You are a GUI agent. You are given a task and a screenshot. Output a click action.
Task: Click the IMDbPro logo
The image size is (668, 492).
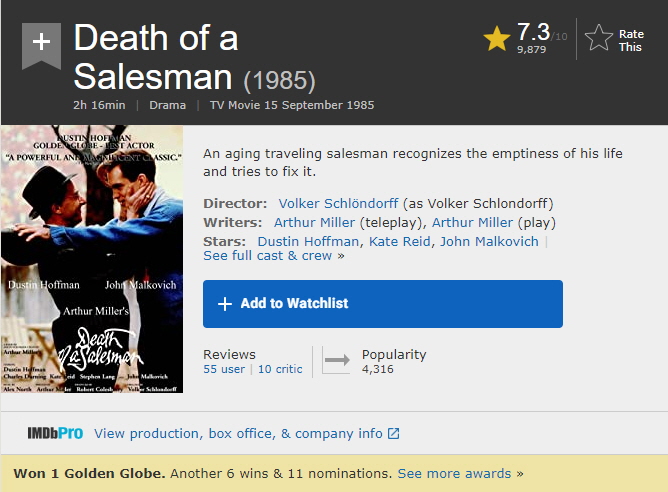[x=55, y=433]
